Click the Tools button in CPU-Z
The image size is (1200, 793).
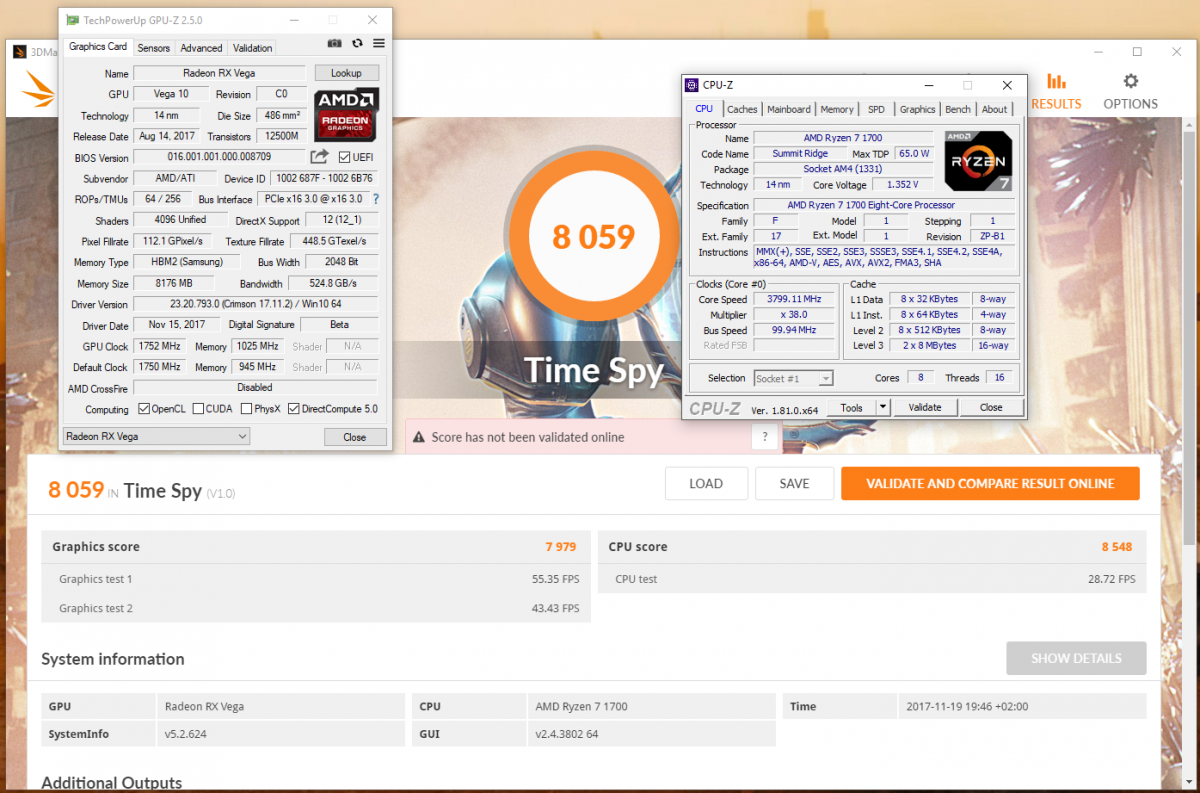pyautogui.click(x=851, y=407)
